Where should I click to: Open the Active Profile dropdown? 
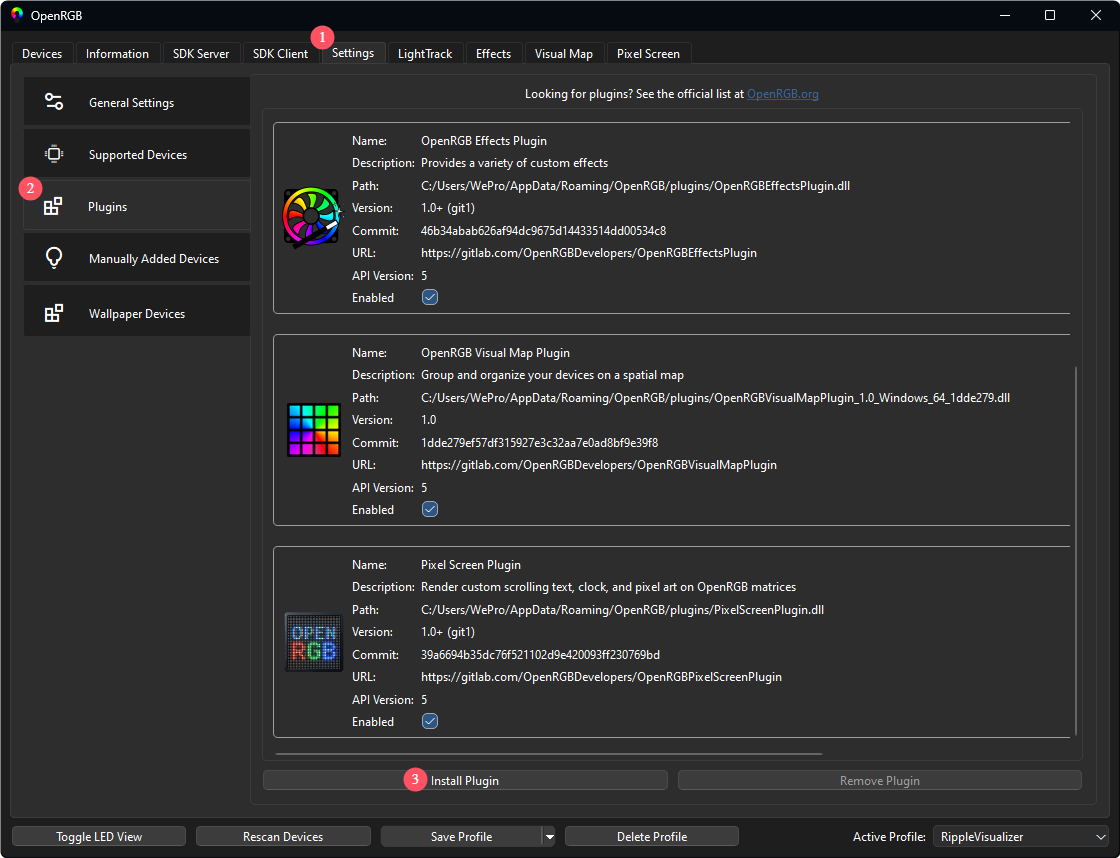click(1020, 837)
